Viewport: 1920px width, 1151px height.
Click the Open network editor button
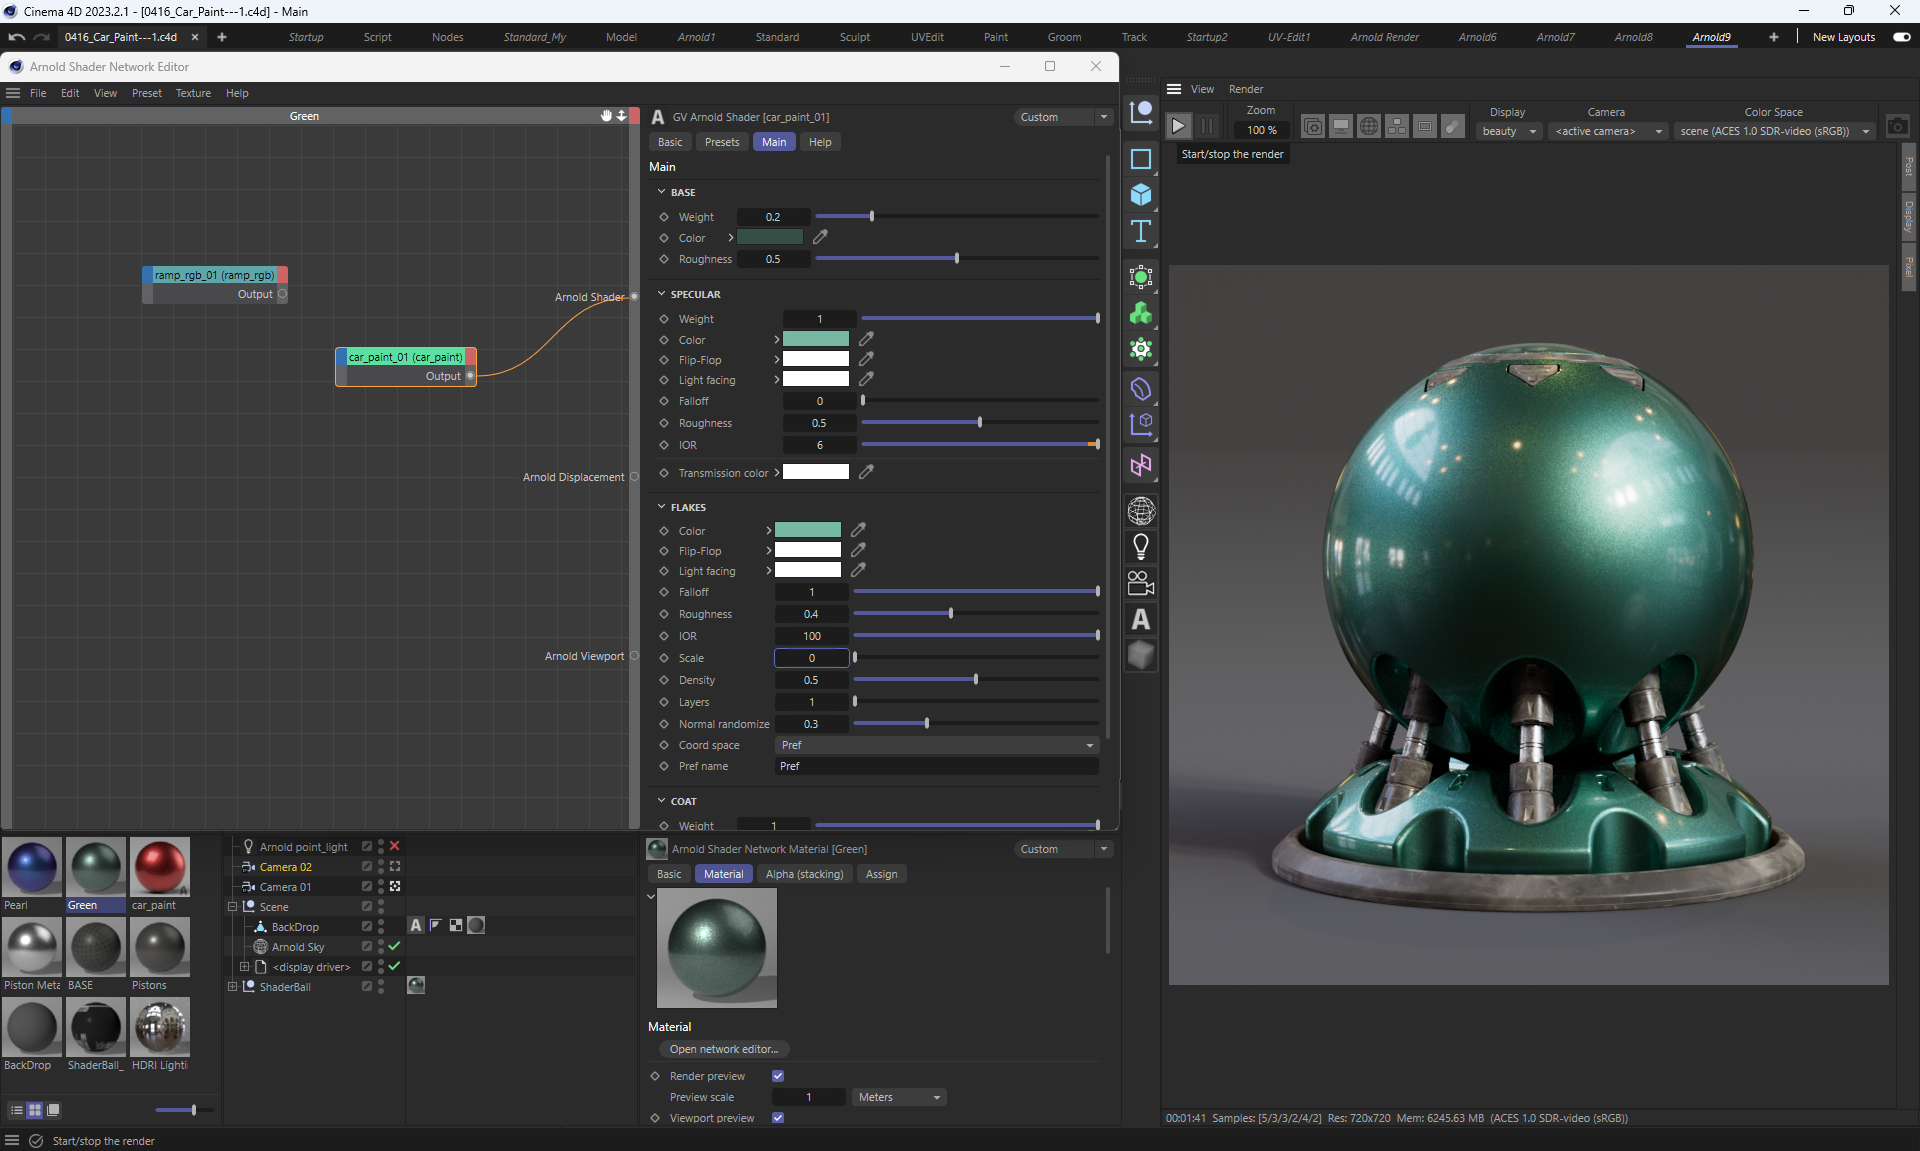tap(724, 1049)
